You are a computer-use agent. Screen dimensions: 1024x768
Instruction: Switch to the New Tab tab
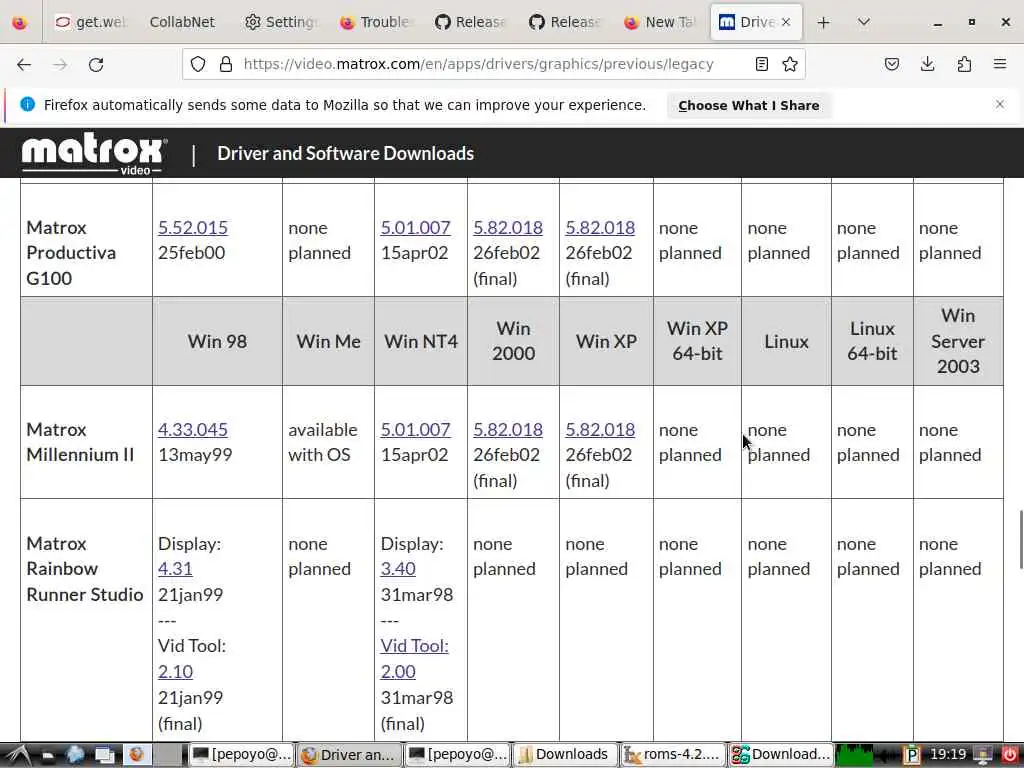[x=658, y=22]
